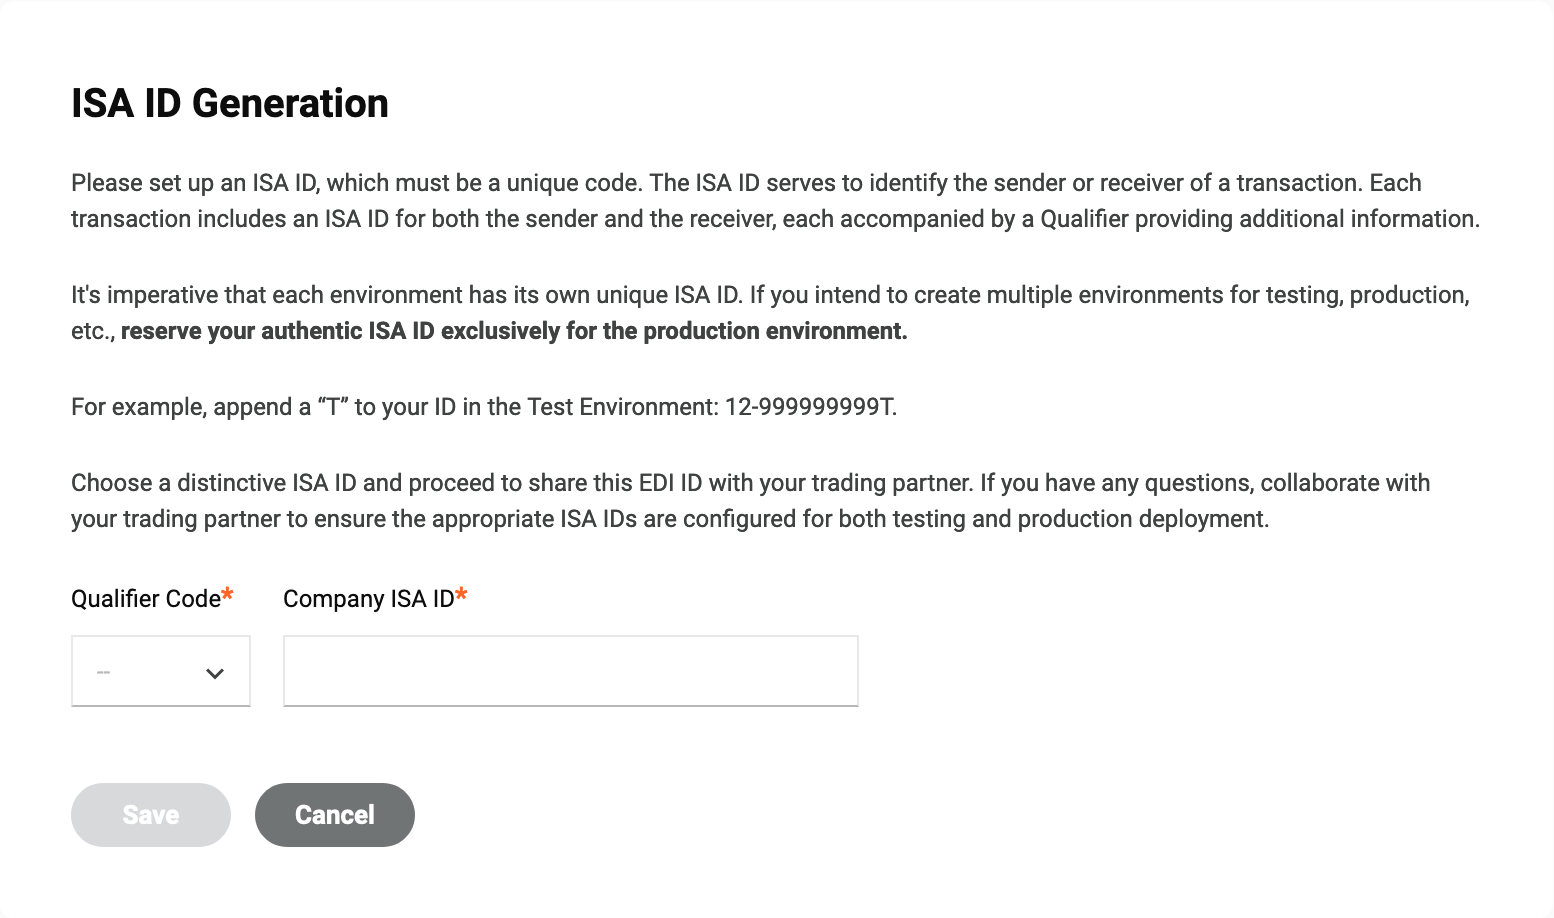This screenshot has width=1554, height=918.
Task: Click the ISA ID Generation heading
Action: coord(230,103)
